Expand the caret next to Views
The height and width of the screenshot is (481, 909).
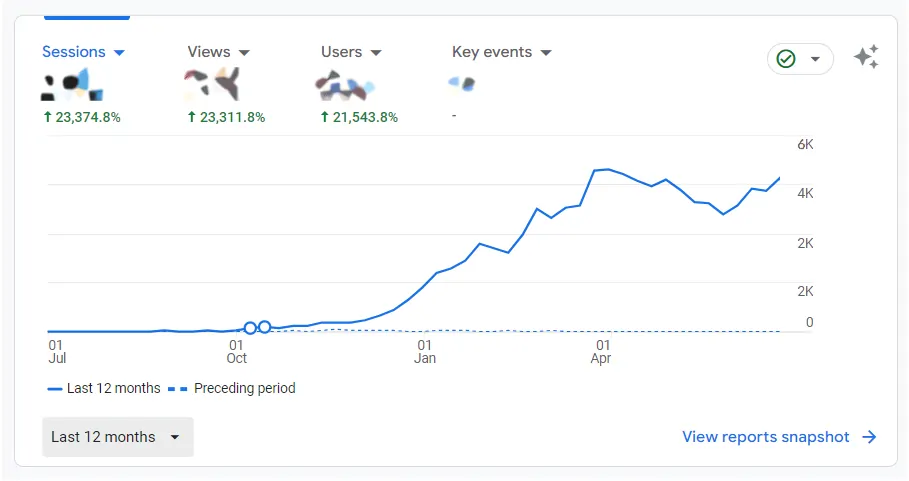[244, 52]
